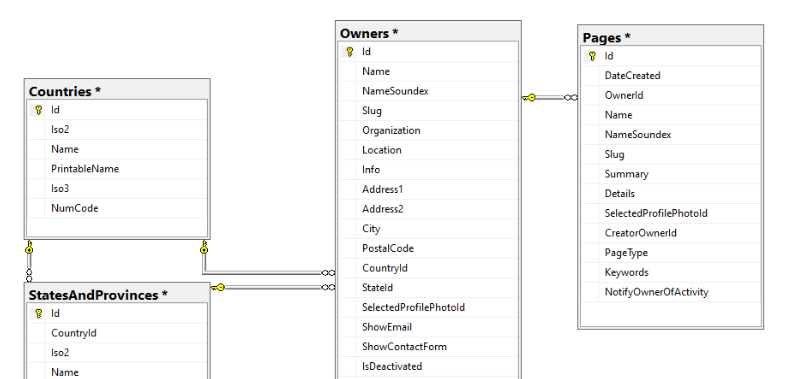Select the Owners table title bar
This screenshot has height=379, width=794.
click(428, 33)
